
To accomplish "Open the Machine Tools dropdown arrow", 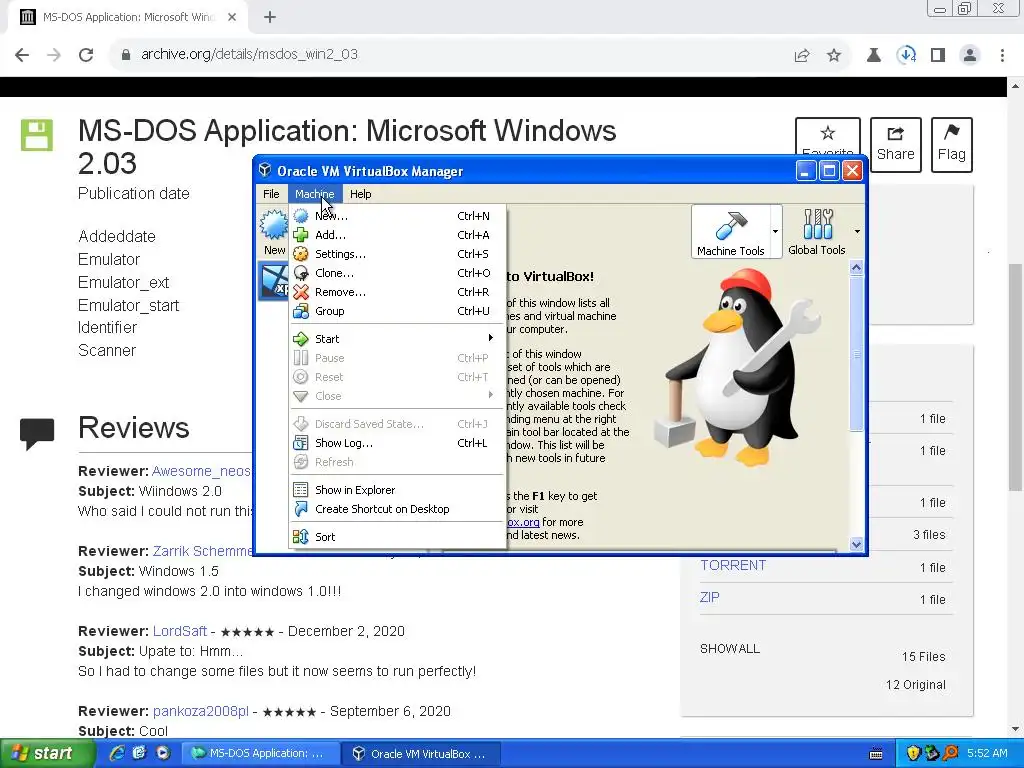I will click(775, 231).
